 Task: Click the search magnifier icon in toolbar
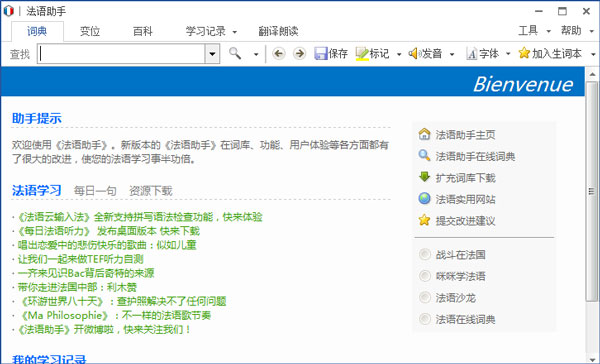235,53
